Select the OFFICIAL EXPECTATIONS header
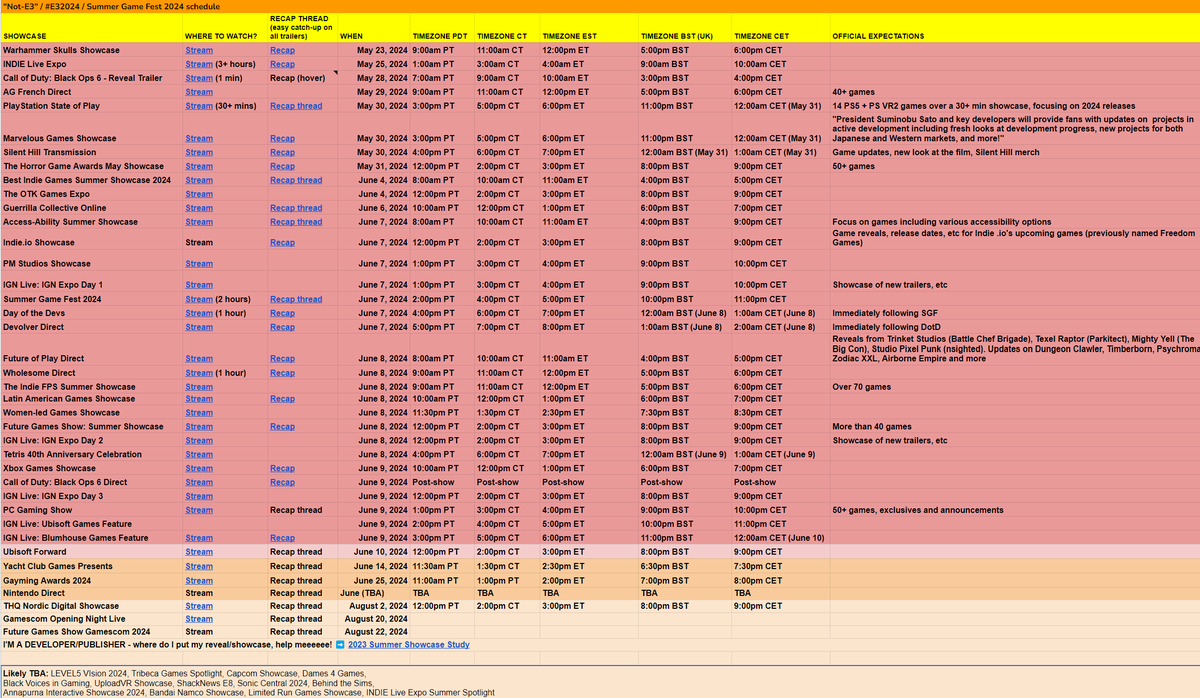This screenshot has height=698, width=1200. [x=1014, y=29]
